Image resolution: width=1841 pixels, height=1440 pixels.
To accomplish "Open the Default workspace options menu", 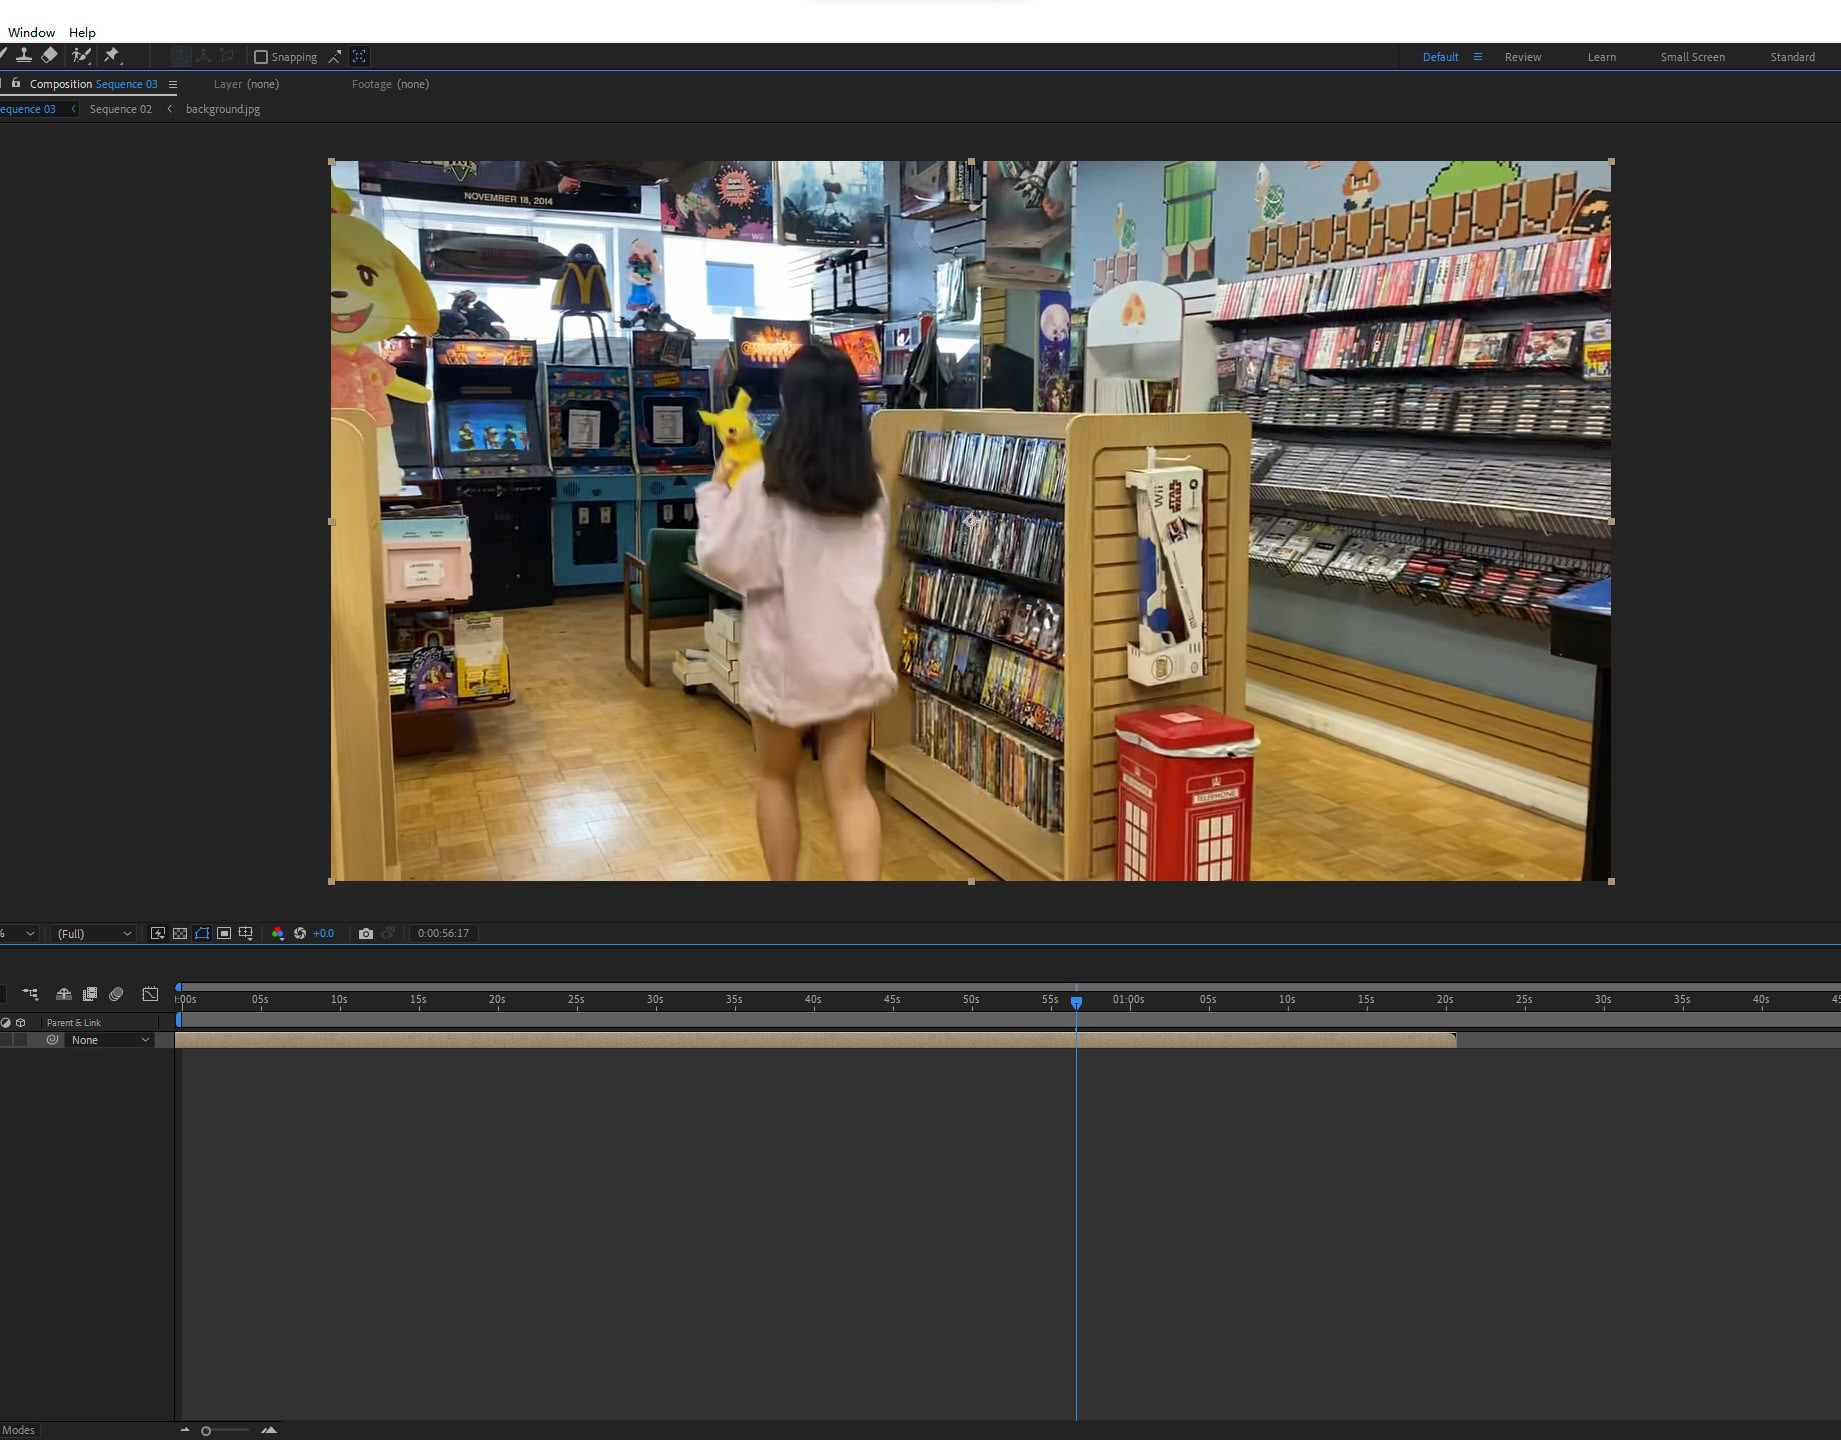I will tap(1477, 57).
